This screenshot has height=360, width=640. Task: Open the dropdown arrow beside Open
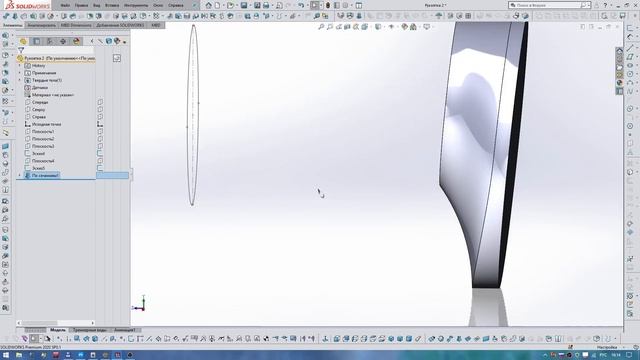pos(236,6)
